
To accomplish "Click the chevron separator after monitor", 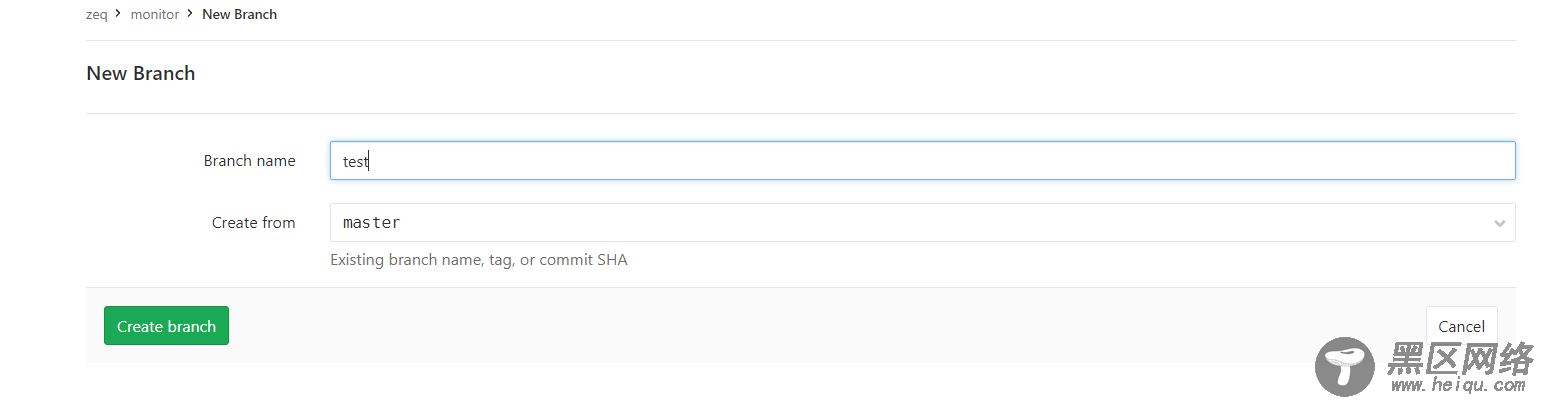I will click(x=190, y=14).
